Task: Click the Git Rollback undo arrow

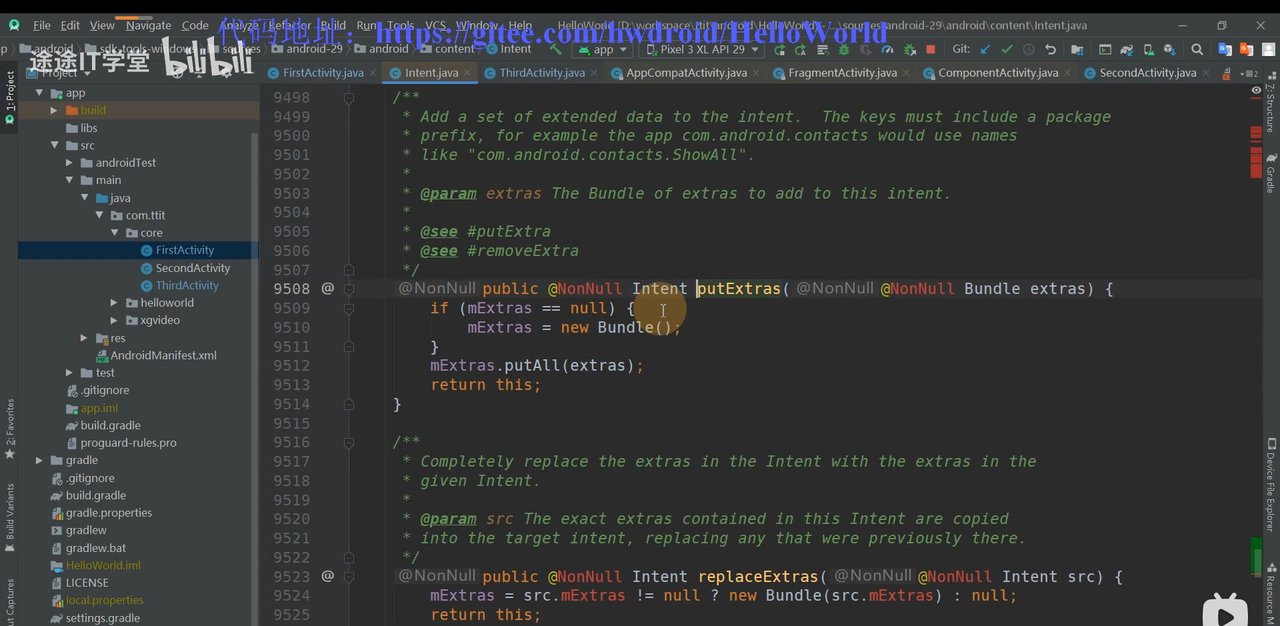Action: 1050,49
